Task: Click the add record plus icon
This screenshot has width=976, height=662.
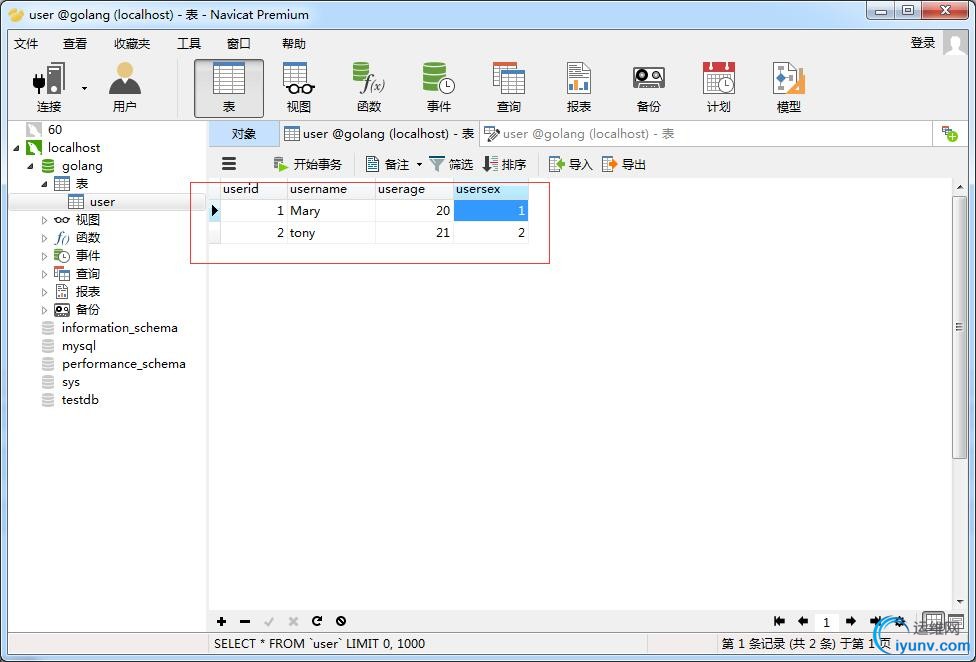Action: point(221,621)
